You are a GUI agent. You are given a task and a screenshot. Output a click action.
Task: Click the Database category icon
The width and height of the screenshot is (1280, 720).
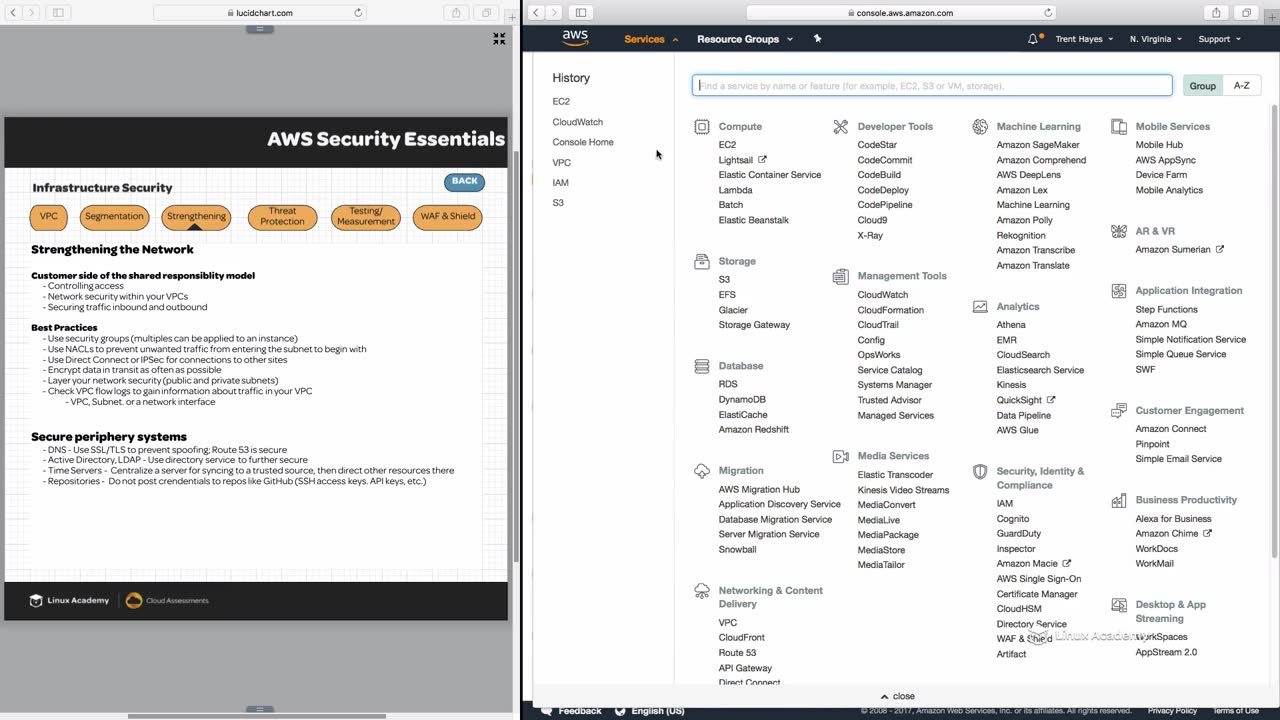[702, 366]
